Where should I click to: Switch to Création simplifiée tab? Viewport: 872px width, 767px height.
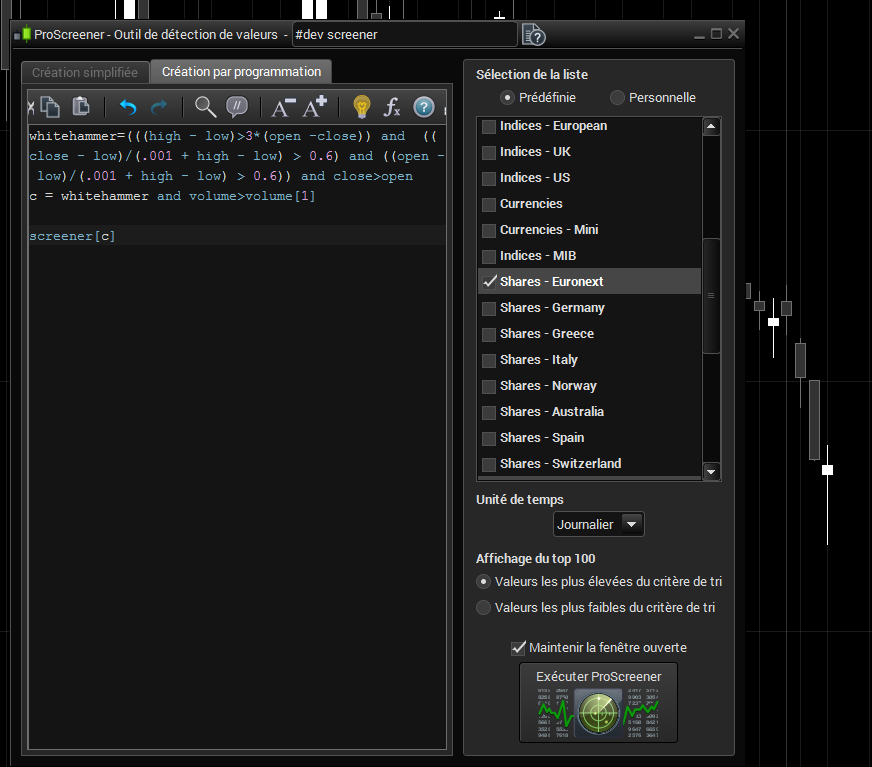pos(85,72)
